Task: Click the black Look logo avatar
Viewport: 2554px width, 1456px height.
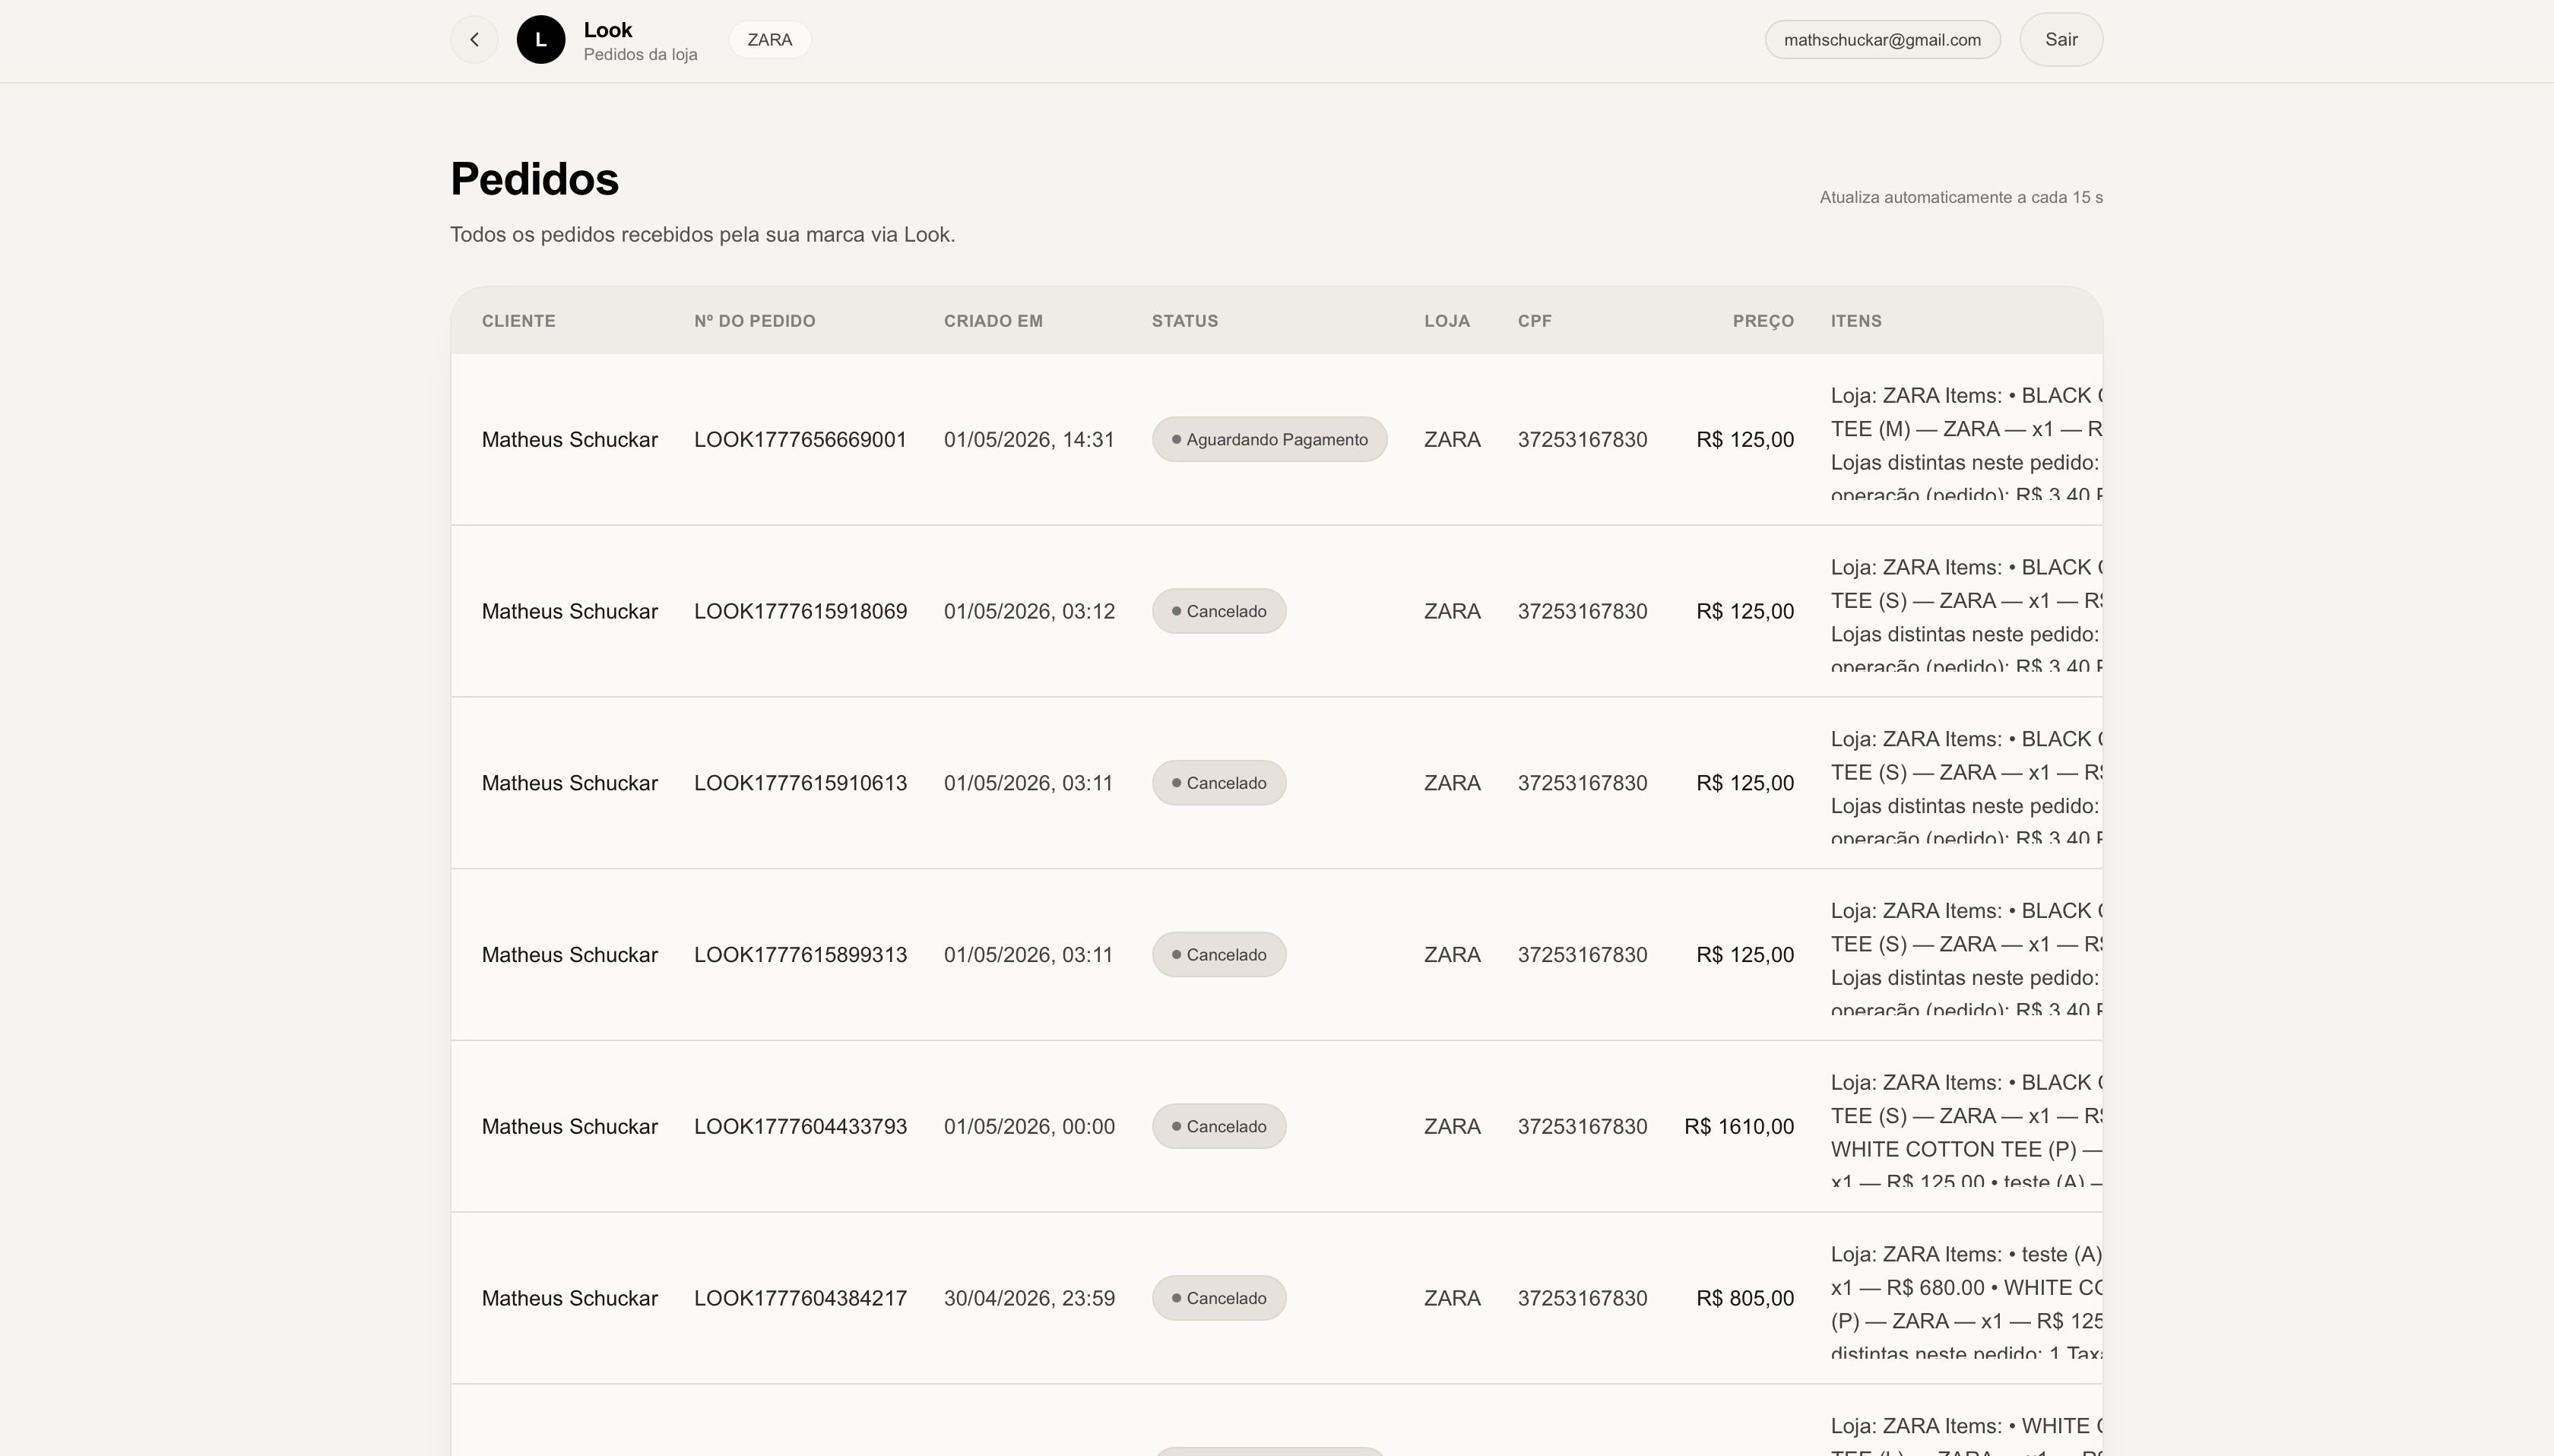Action: point(541,40)
